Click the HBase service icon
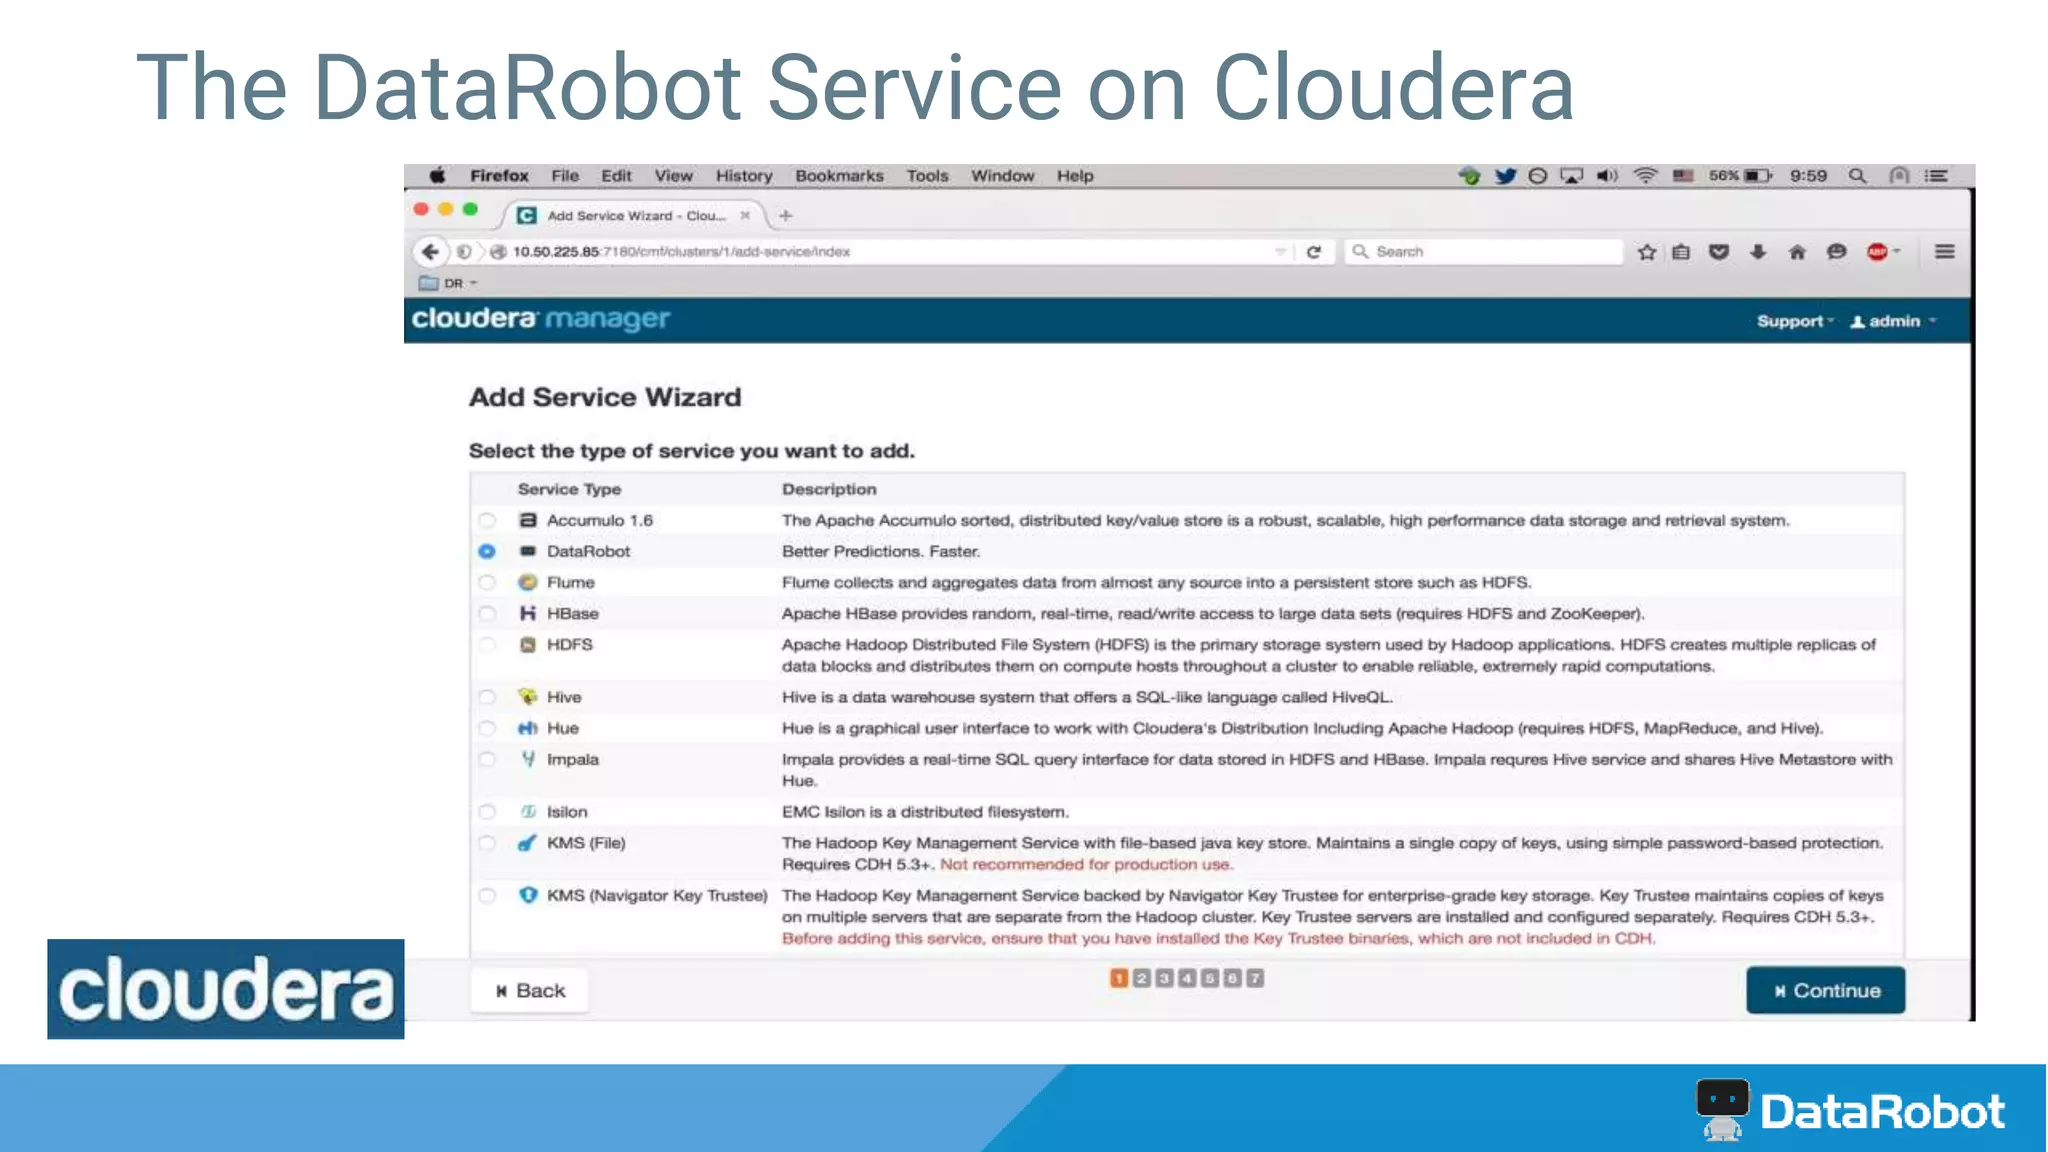Viewport: 2048px width, 1152px height. click(x=528, y=613)
